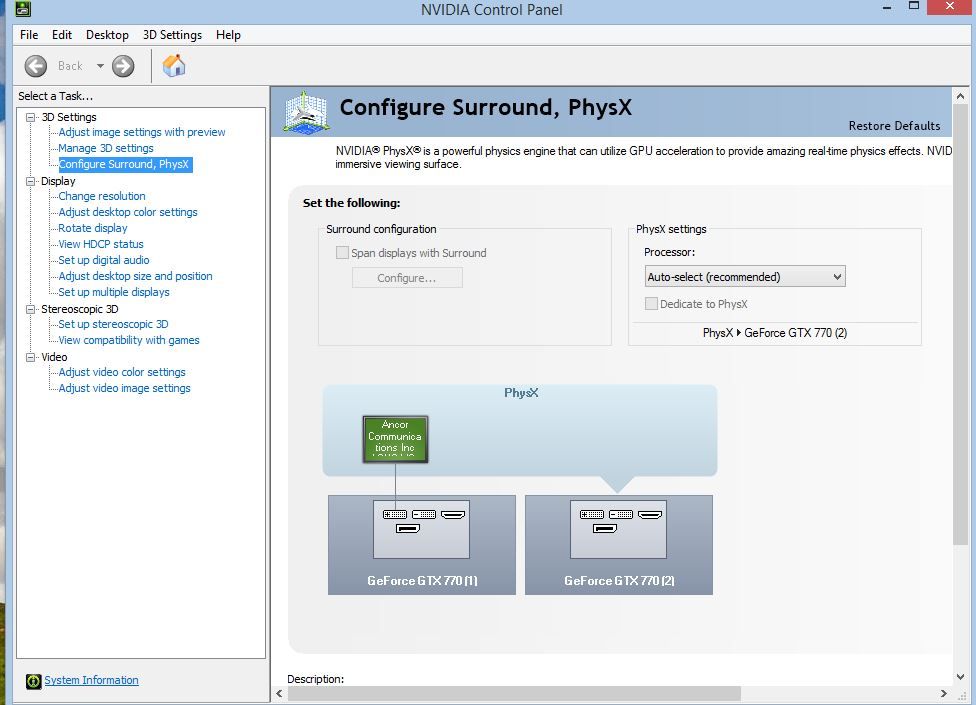Select the GeForce GTX 770 (2) card
Image resolution: width=976 pixels, height=705 pixels.
point(618,545)
